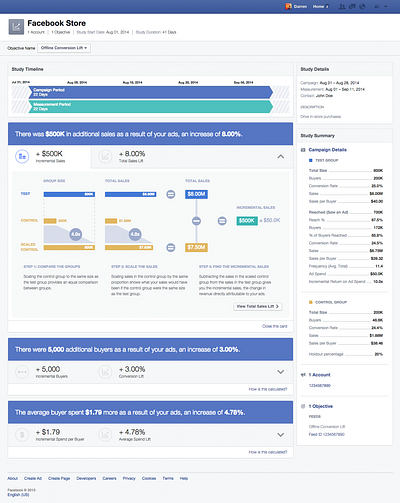The image size is (400, 503).
Task: Click the Average Spend Lift chart icon
Action: [105, 435]
